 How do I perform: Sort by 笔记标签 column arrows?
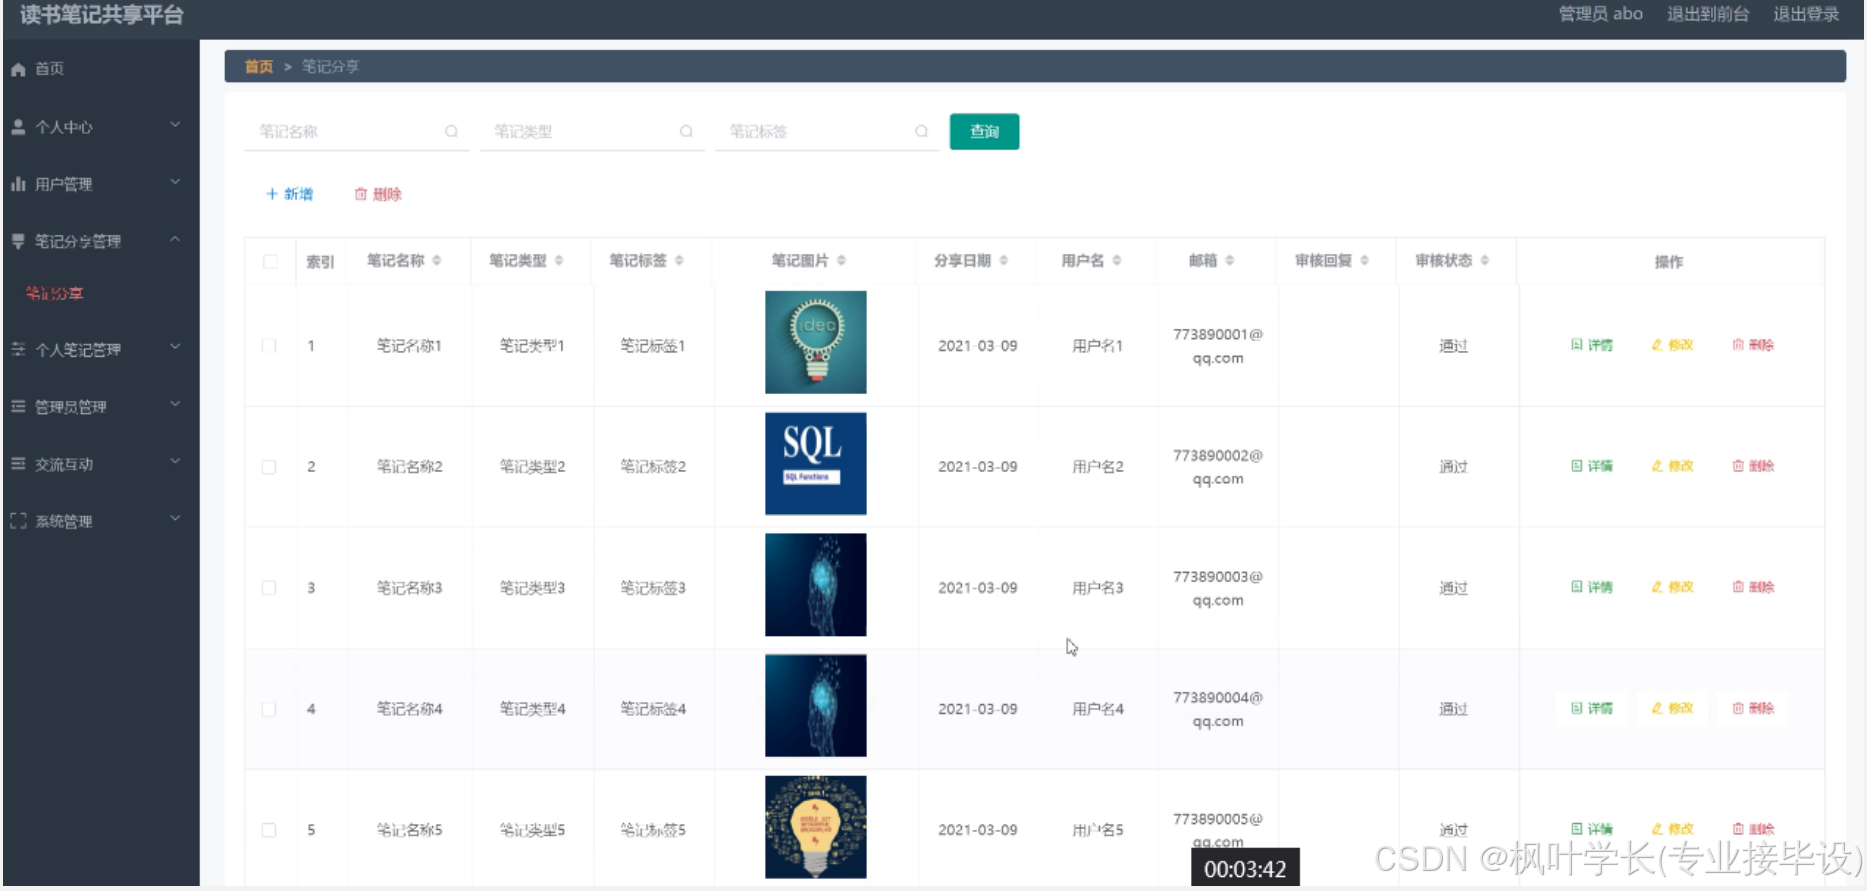[x=679, y=260]
